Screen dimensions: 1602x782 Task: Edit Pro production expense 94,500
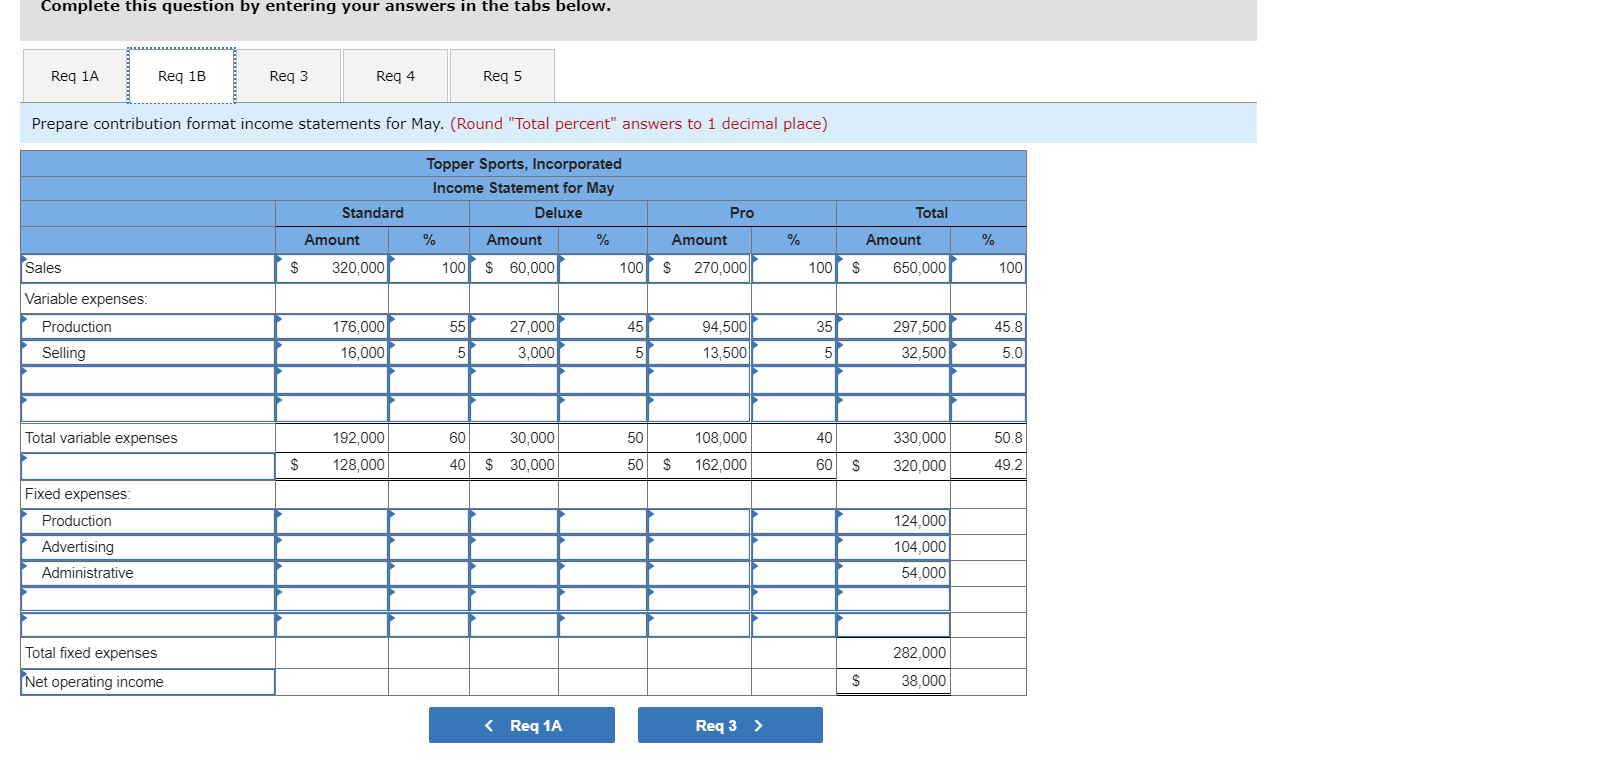(x=699, y=327)
